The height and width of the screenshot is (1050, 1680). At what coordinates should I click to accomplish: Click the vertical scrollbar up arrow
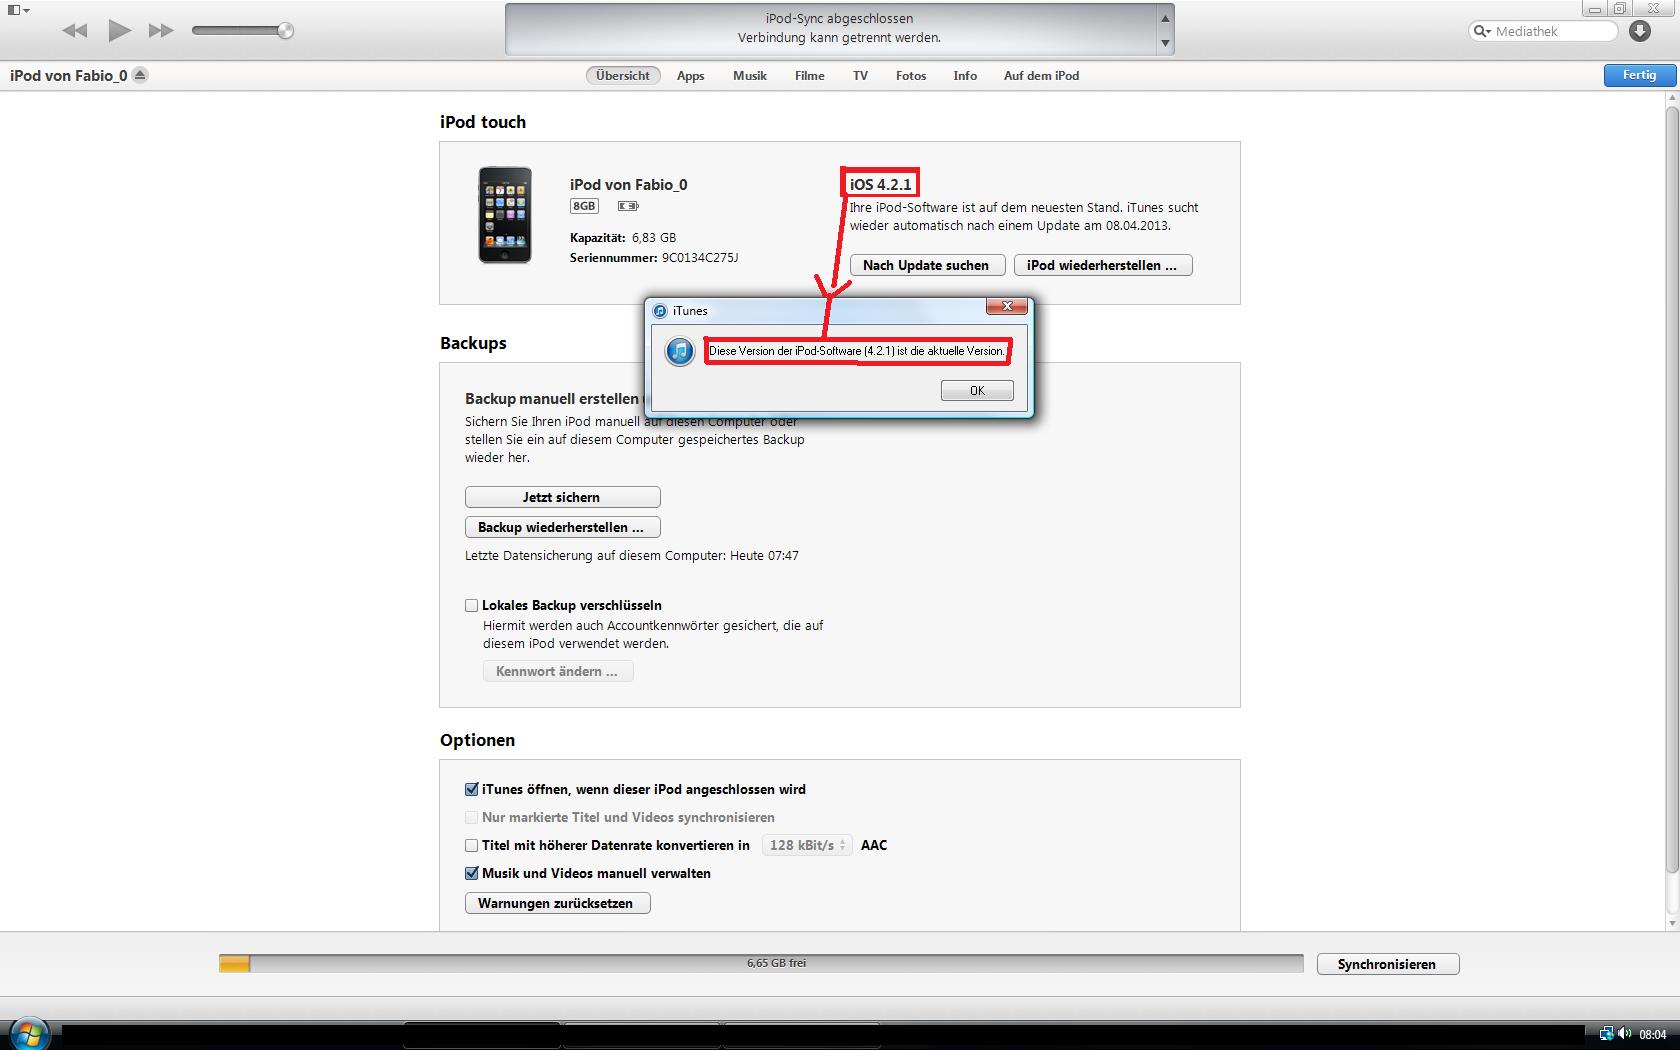coord(1671,99)
